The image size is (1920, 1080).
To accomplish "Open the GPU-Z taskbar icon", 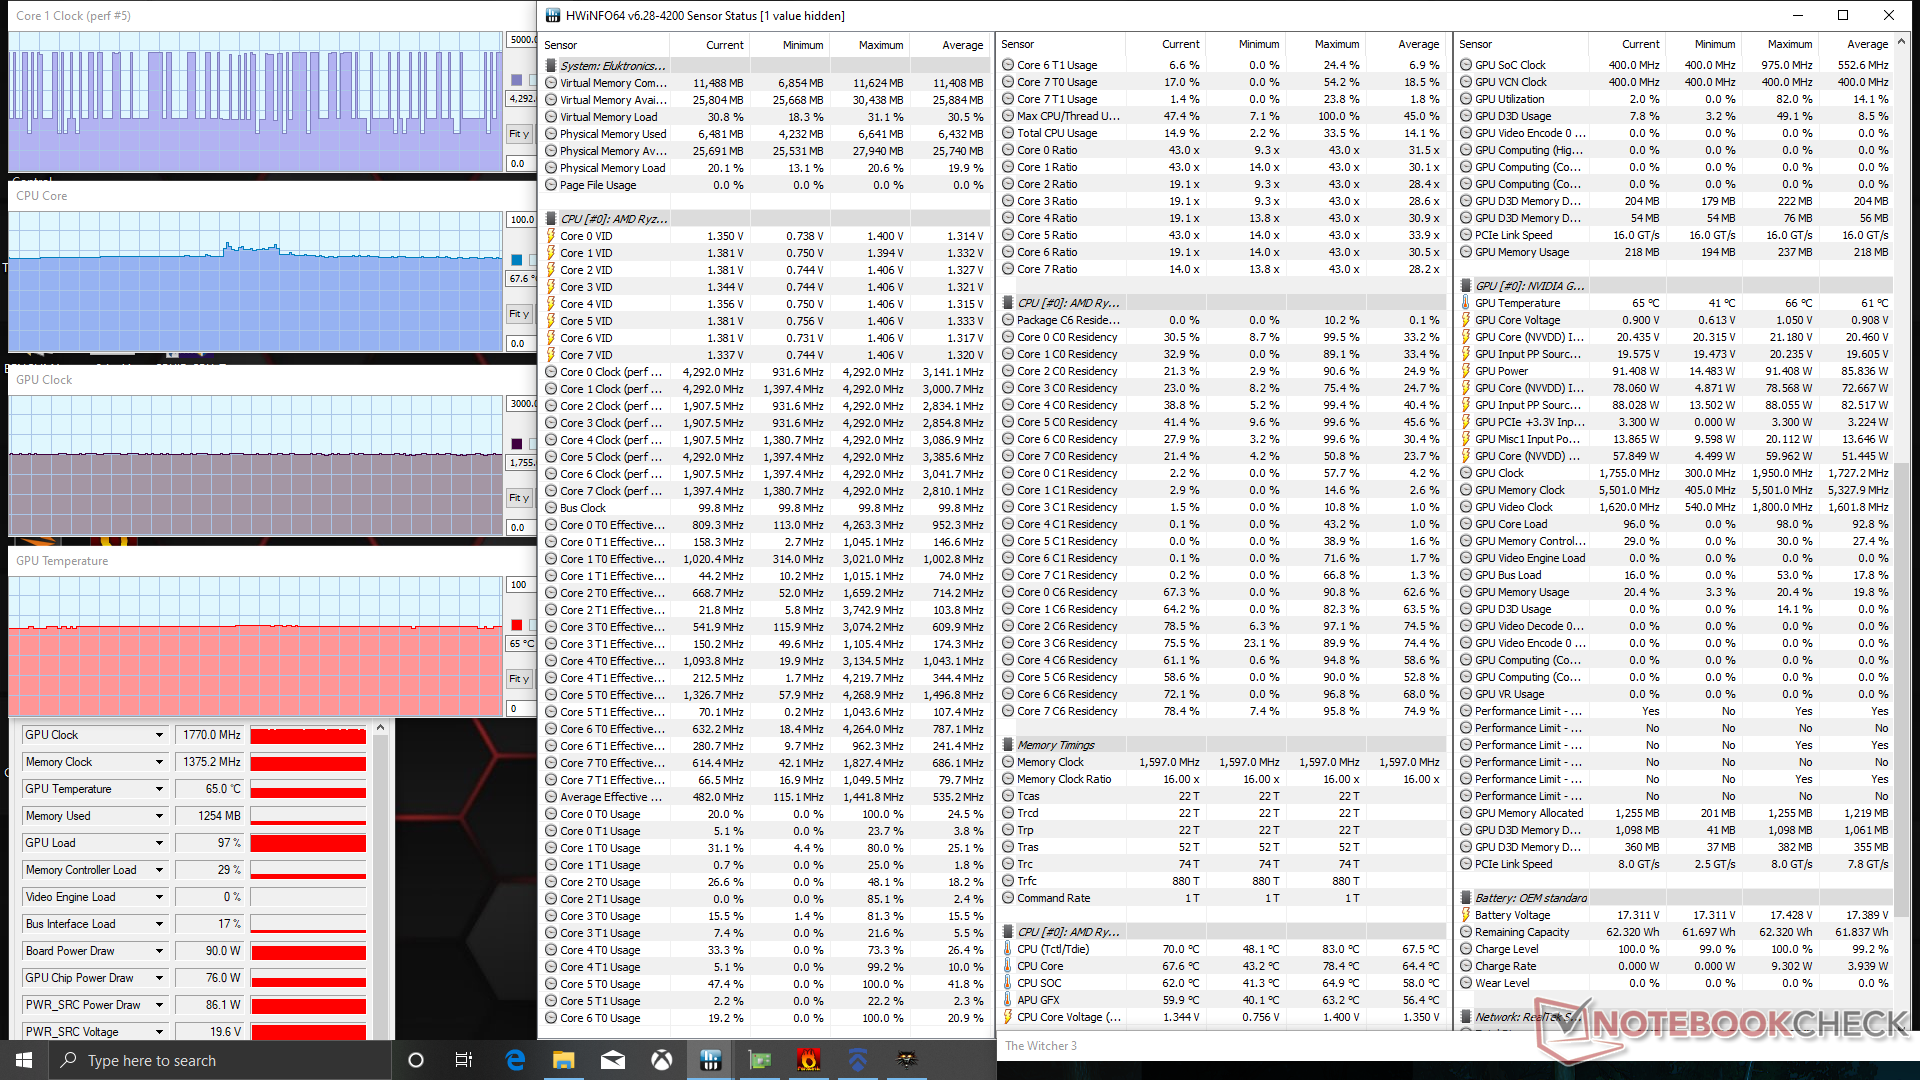I will (x=760, y=1060).
